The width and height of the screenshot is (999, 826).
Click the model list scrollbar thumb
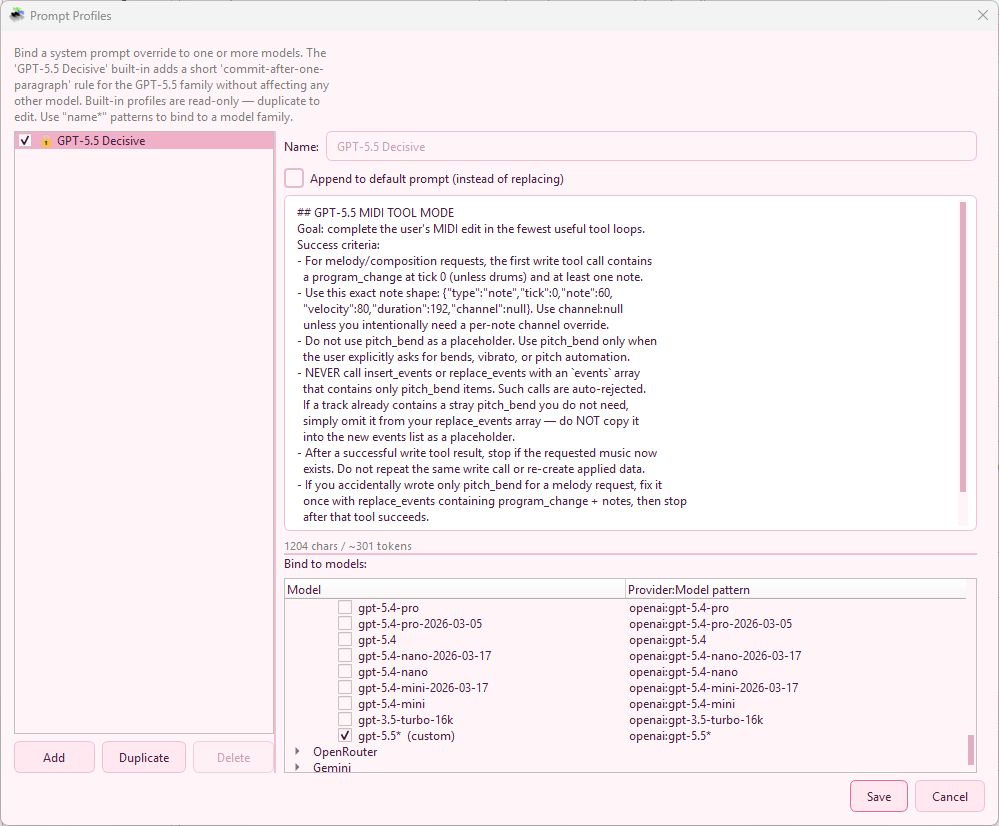[970, 750]
